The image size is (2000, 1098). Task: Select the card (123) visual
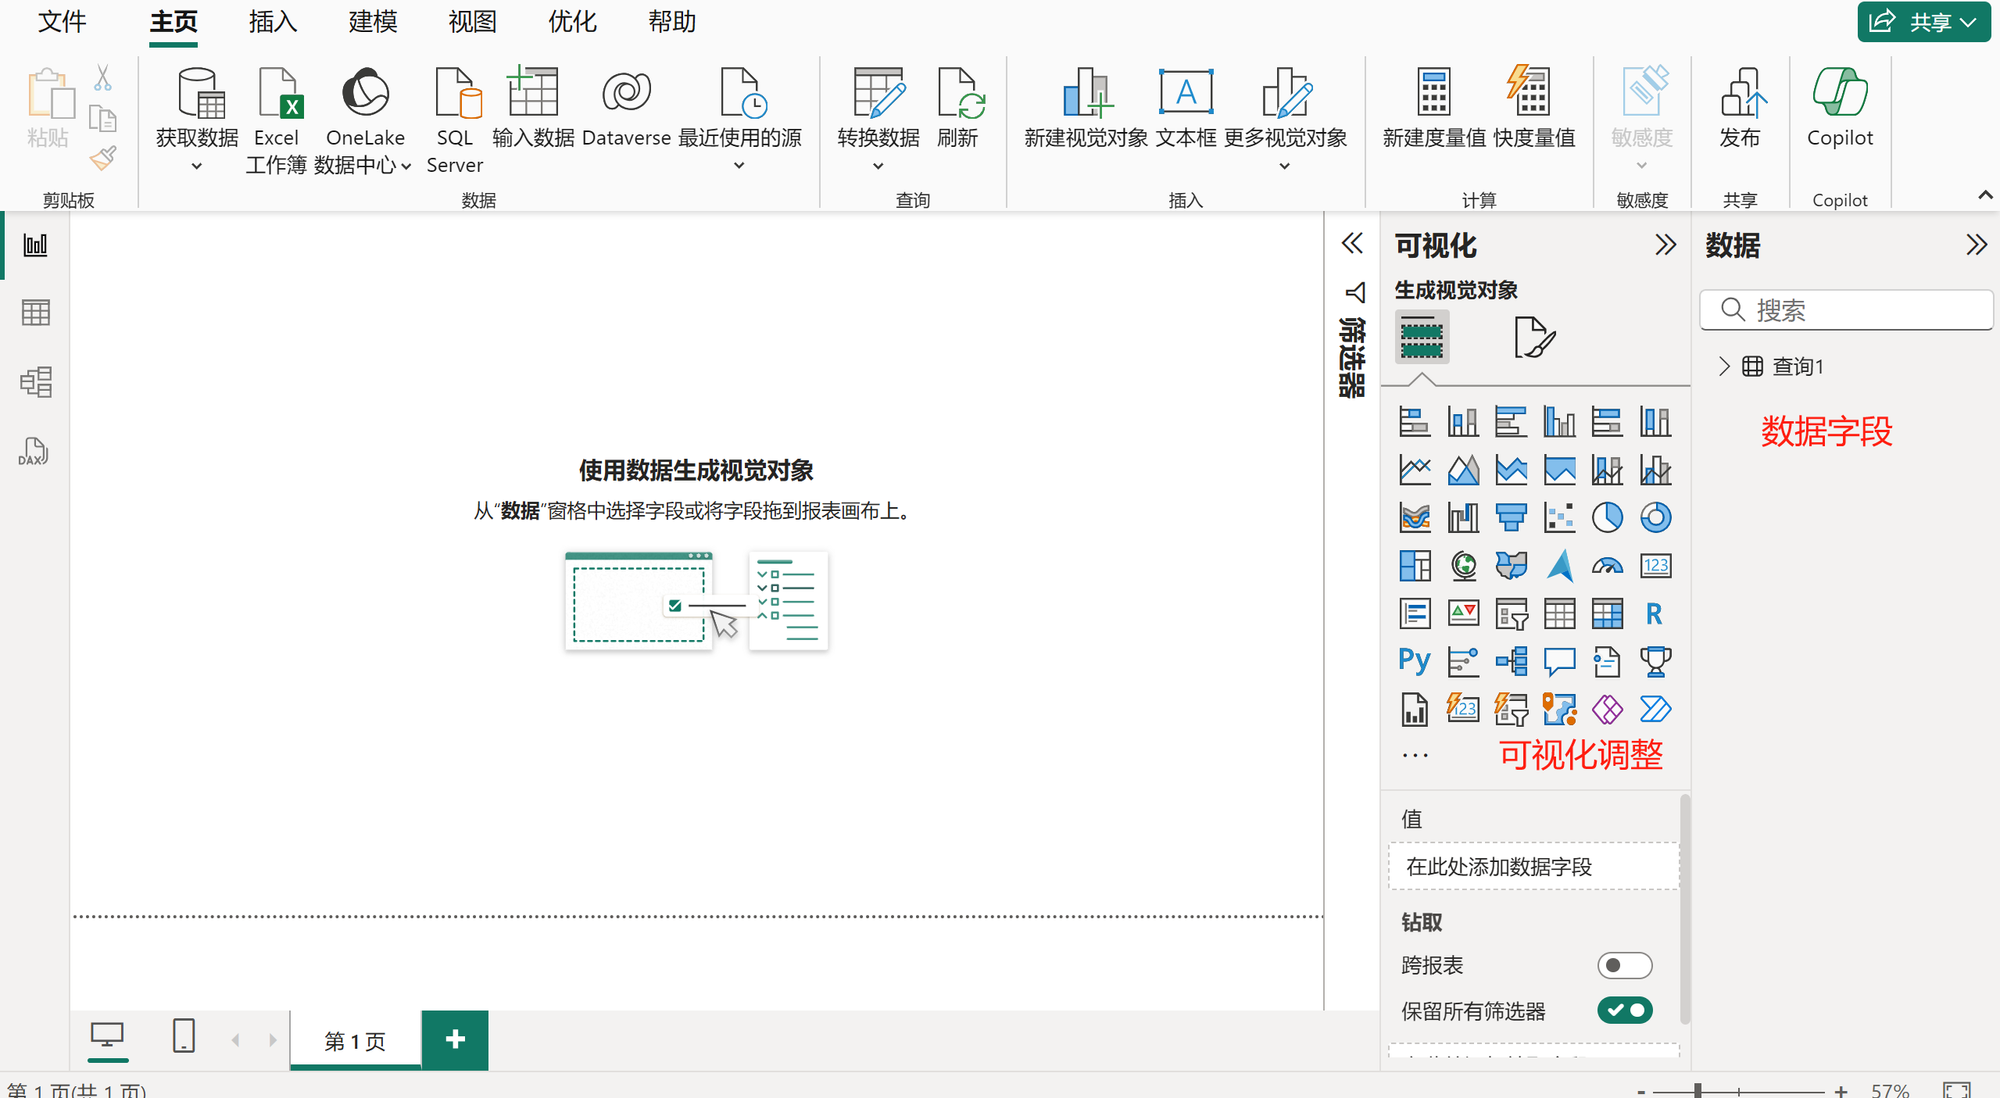1655,565
